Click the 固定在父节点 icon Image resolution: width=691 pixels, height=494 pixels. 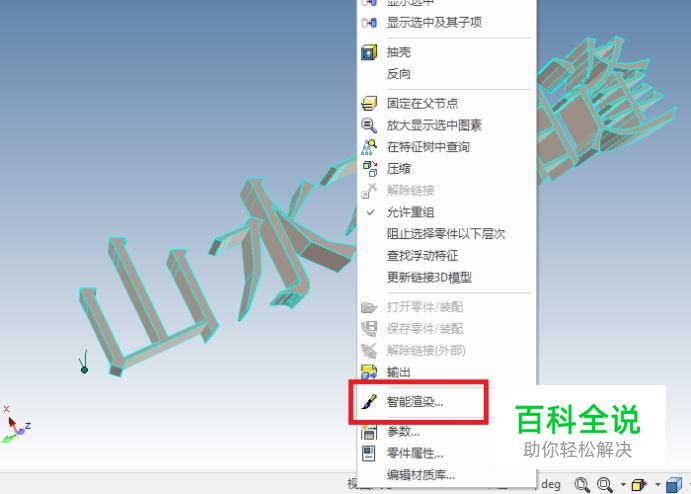pos(369,104)
